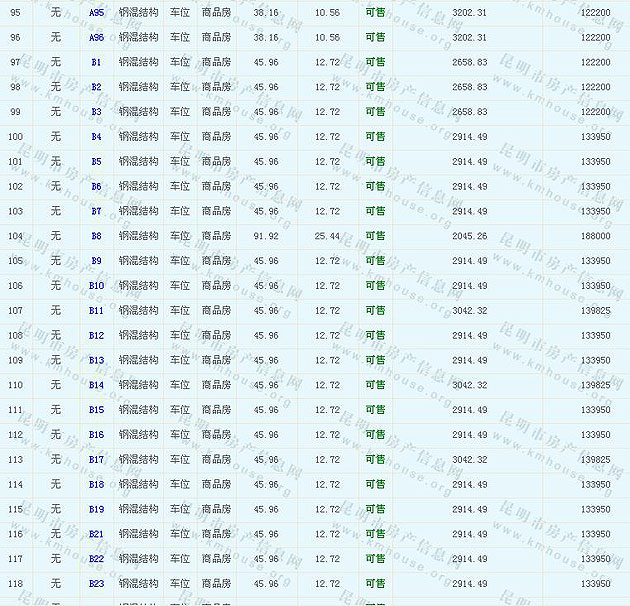Open unit B5 details link
This screenshot has height=606, width=630.
click(x=96, y=161)
